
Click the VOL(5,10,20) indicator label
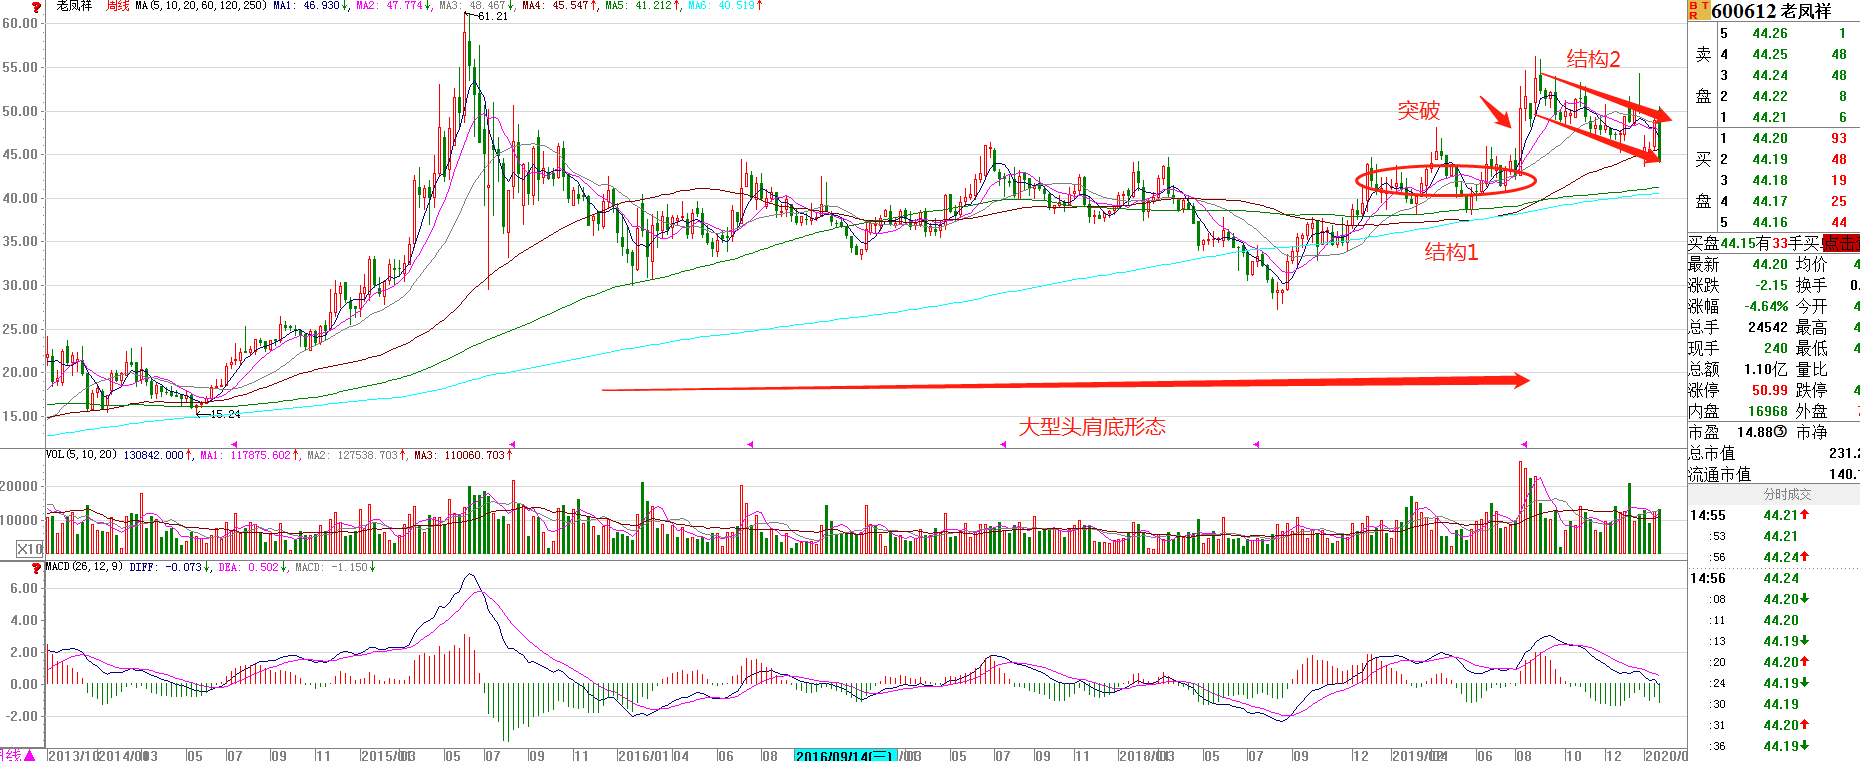pos(82,455)
